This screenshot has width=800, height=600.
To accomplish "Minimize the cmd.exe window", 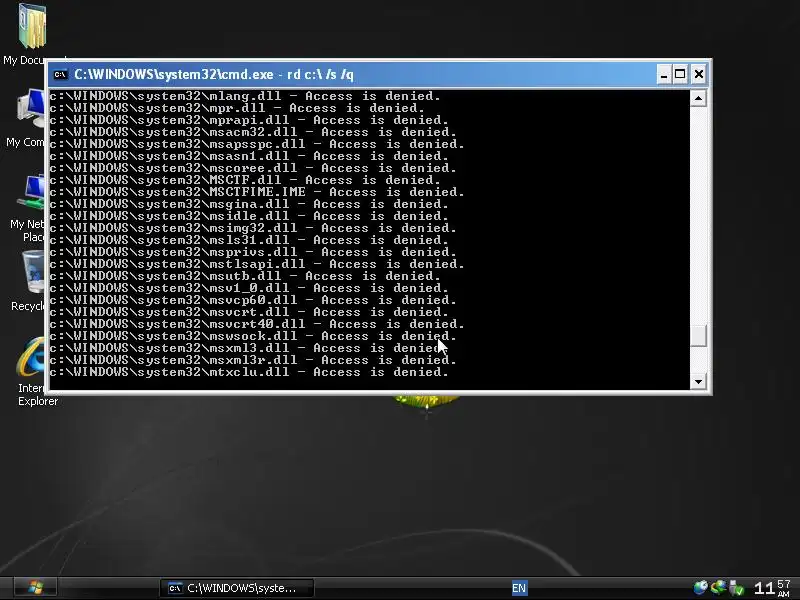I will pyautogui.click(x=663, y=74).
